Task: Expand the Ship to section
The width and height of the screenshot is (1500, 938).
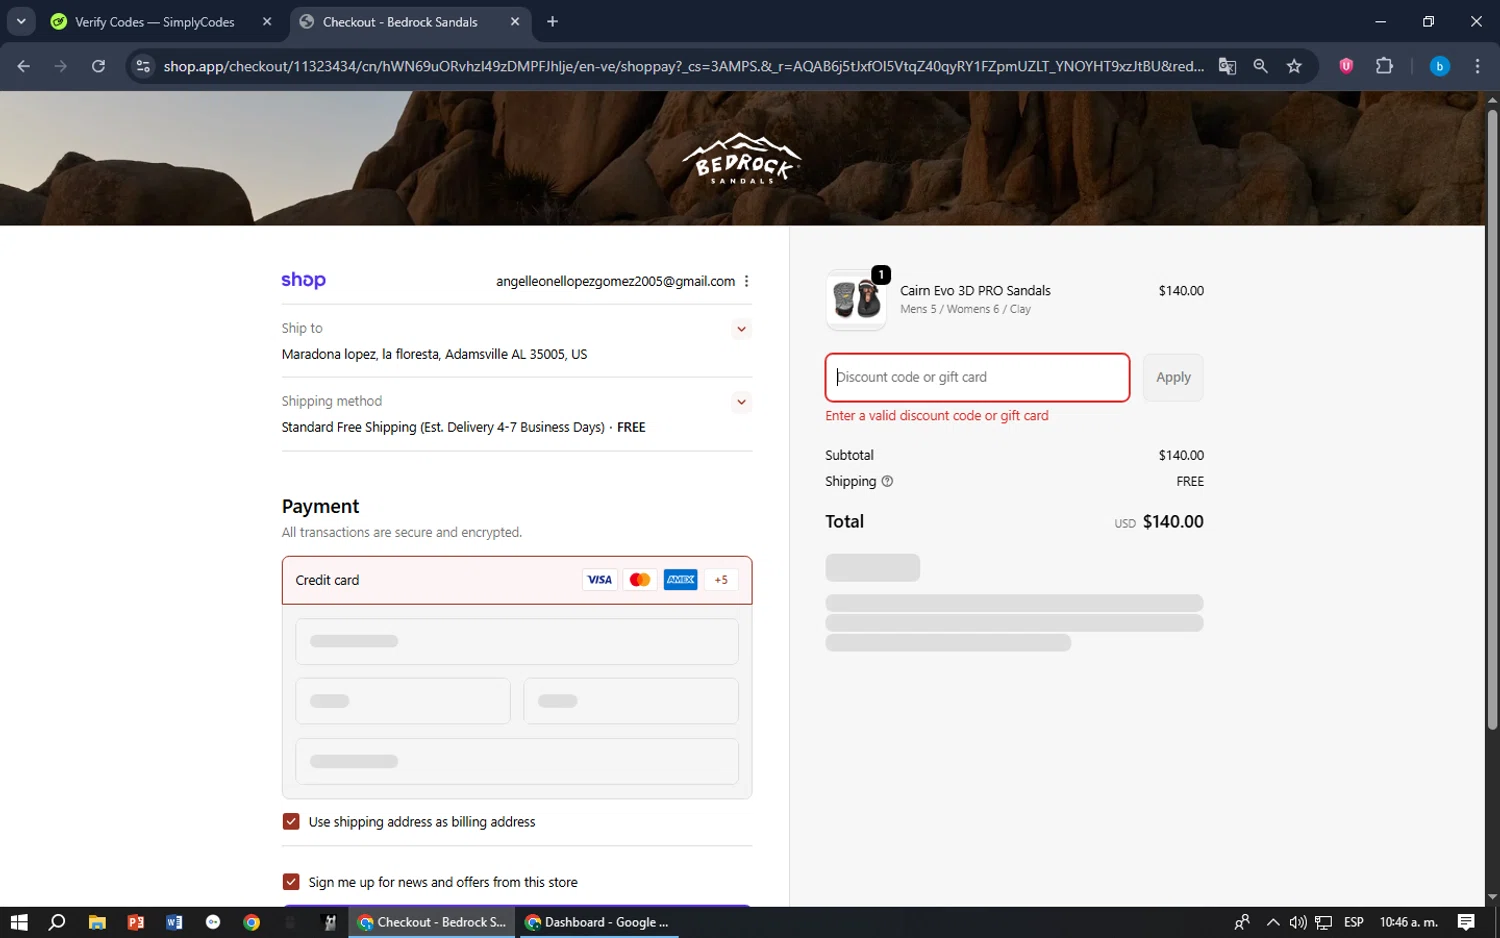Action: coord(741,329)
